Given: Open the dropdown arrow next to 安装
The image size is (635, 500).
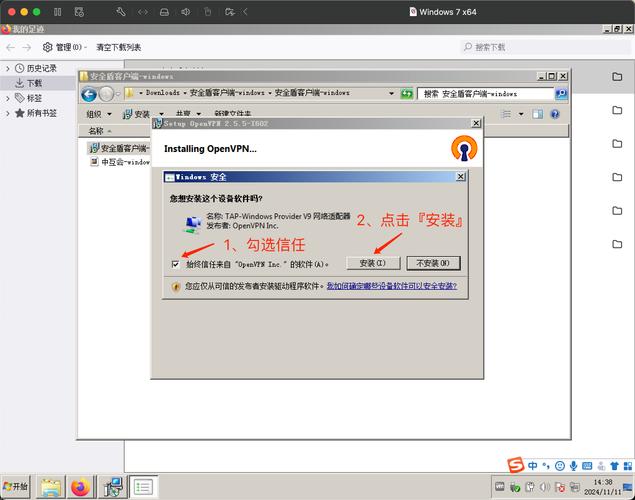Looking at the screenshot, I should pos(162,114).
